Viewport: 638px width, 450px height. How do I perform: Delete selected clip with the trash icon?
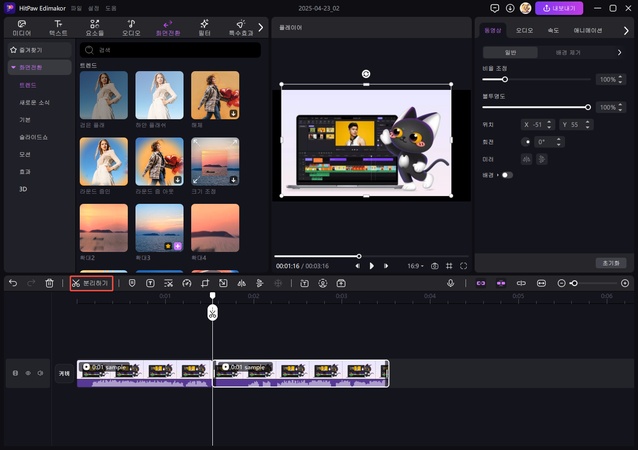click(50, 283)
